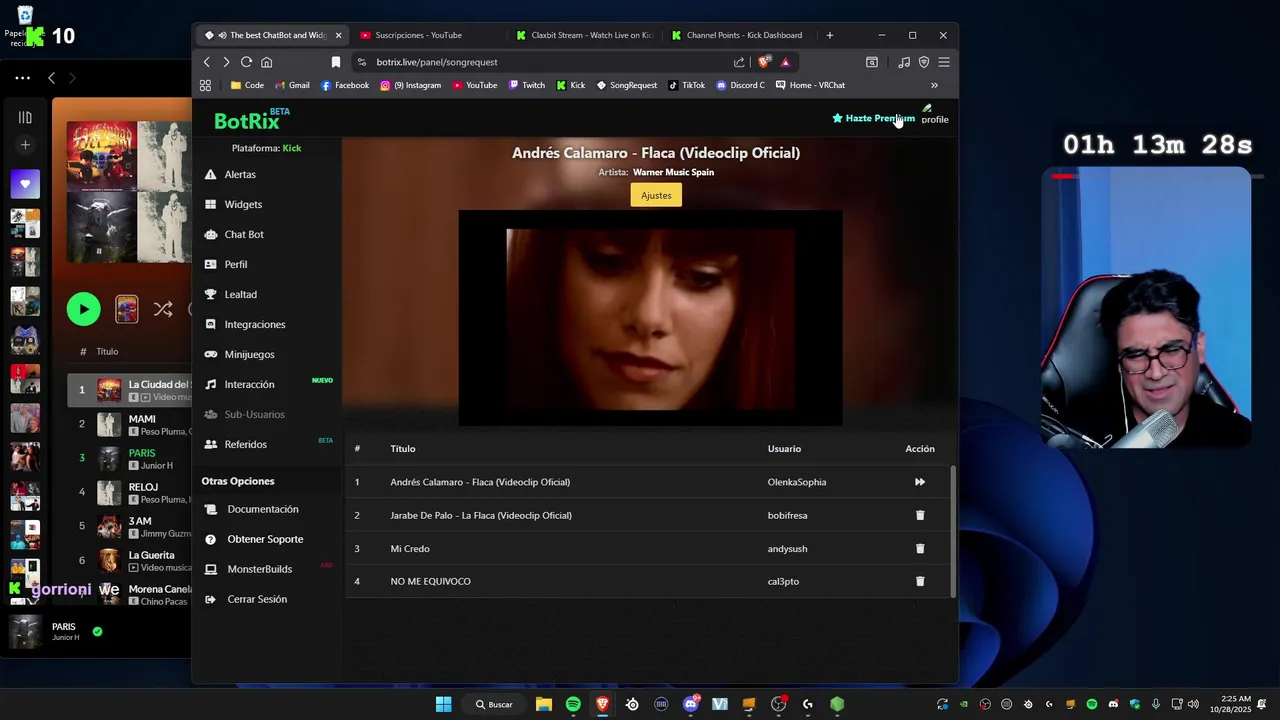Click browser home button
The width and height of the screenshot is (1280, 720).
point(266,62)
